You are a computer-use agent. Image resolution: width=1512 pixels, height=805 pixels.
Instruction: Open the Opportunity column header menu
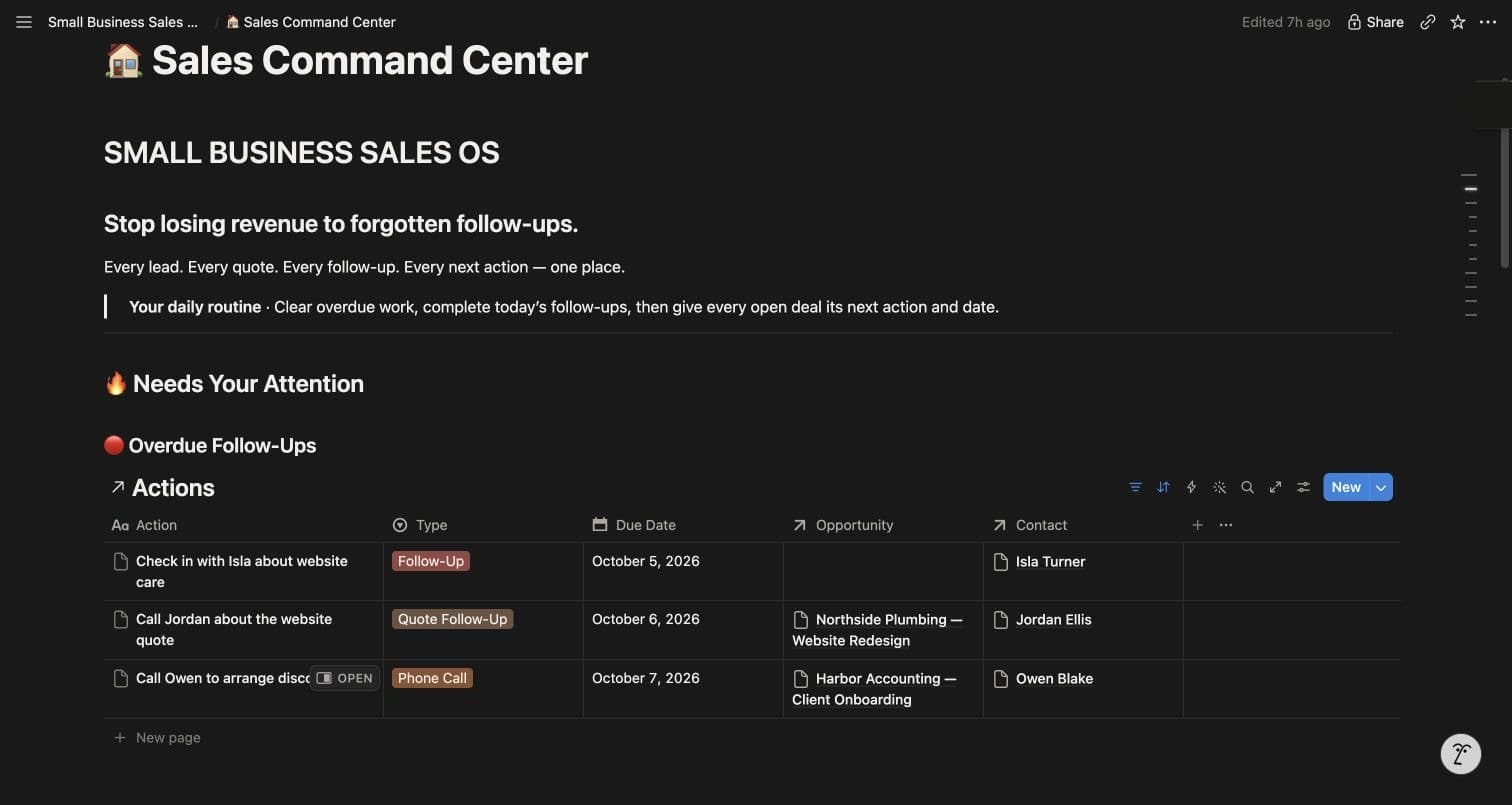884,525
